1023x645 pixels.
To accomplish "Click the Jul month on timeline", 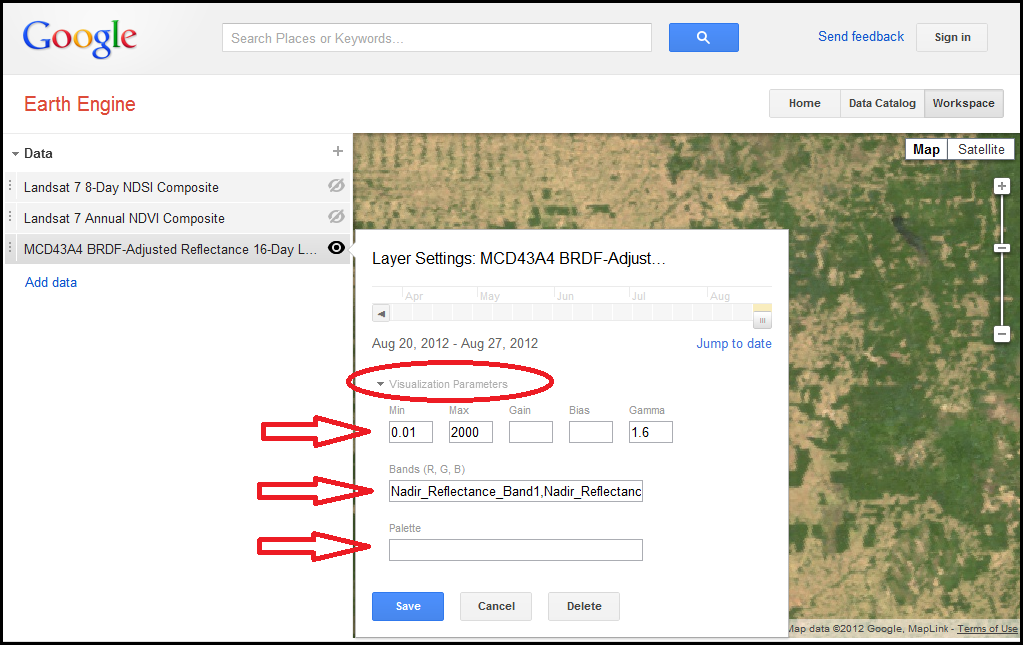I will coord(638,296).
